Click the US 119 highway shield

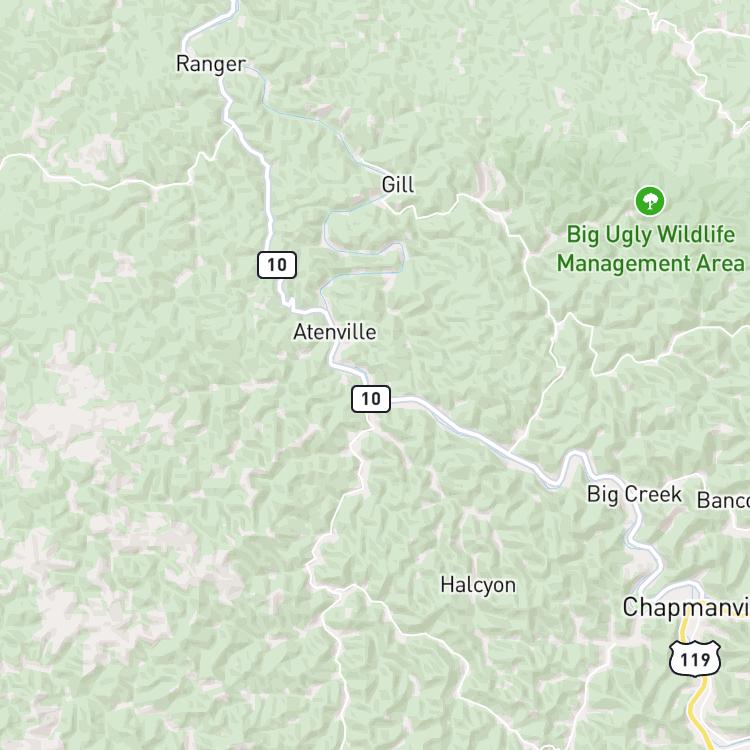pos(695,659)
